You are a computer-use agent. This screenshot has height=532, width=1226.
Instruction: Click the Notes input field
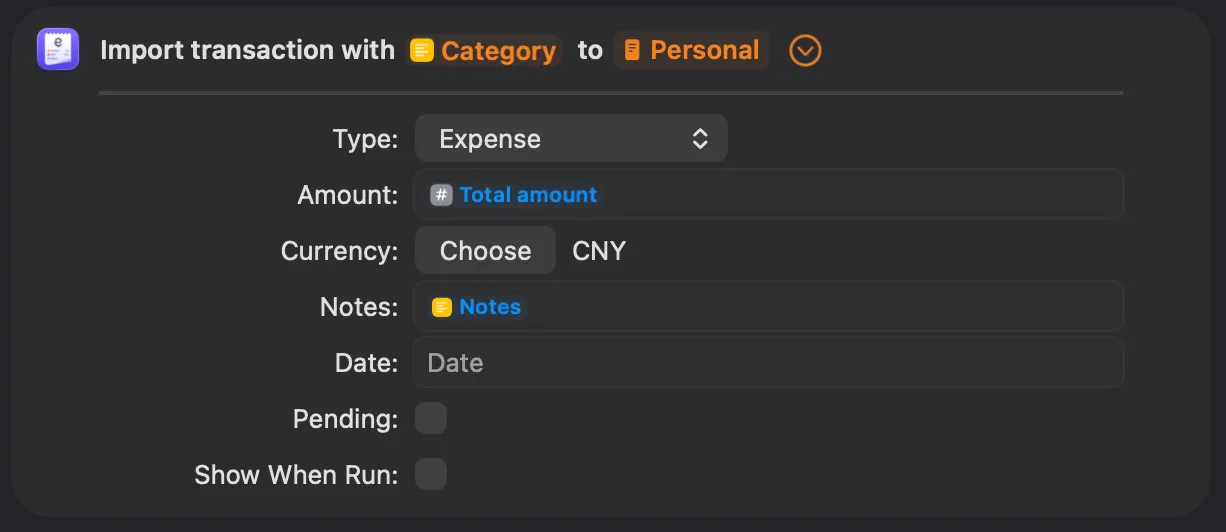click(x=768, y=306)
